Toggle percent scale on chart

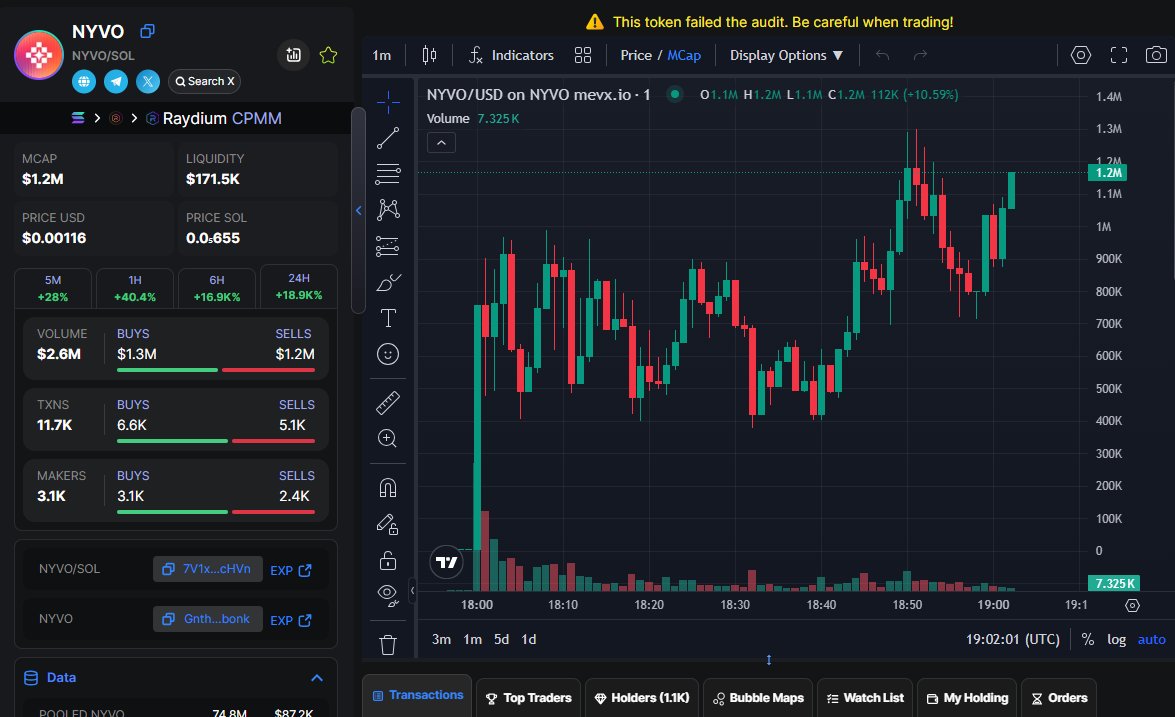point(1088,639)
